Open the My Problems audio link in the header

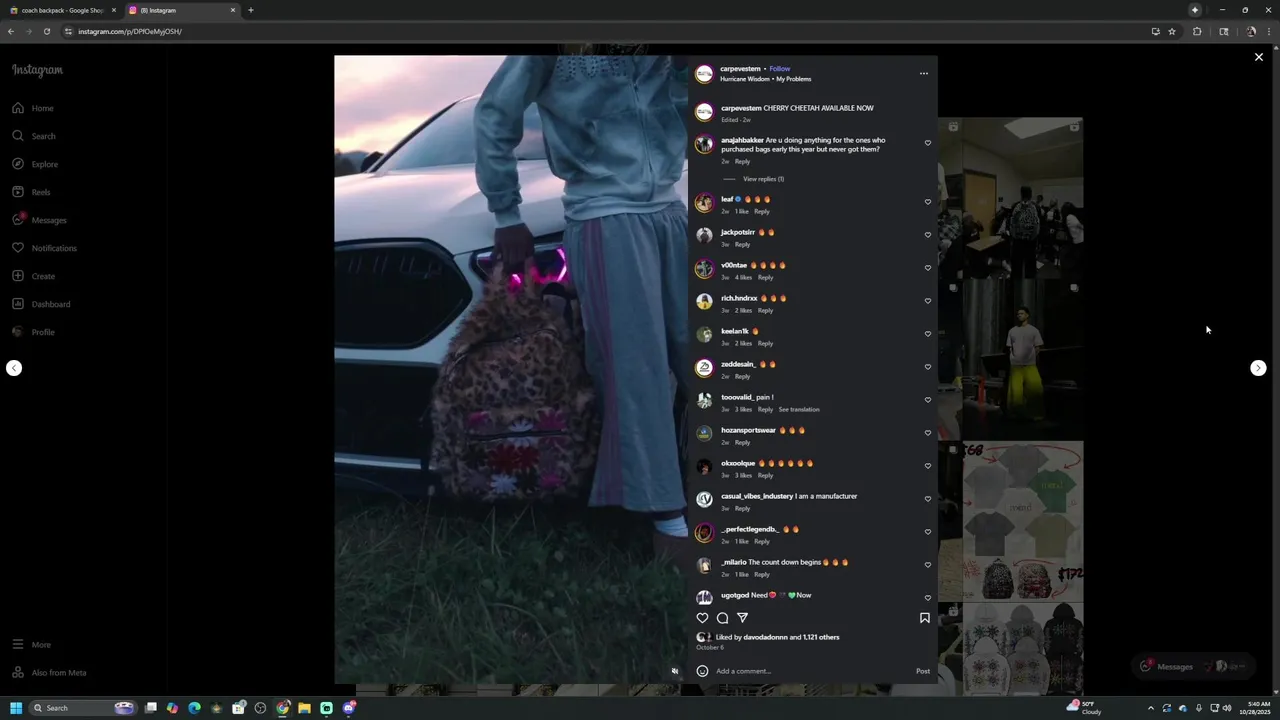point(794,79)
